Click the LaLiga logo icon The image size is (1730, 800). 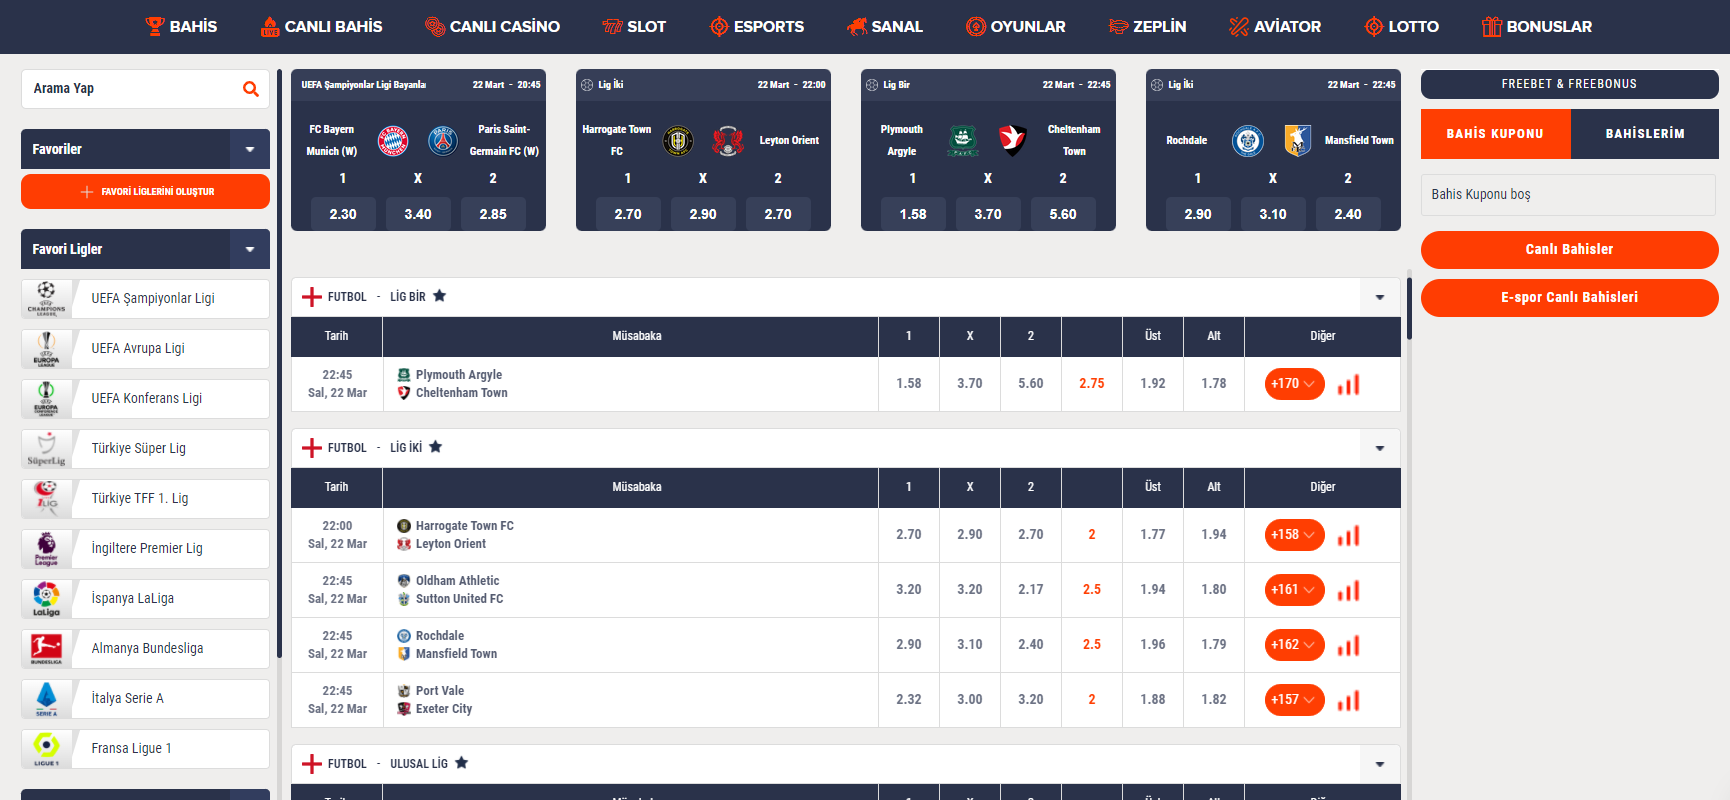point(46,598)
